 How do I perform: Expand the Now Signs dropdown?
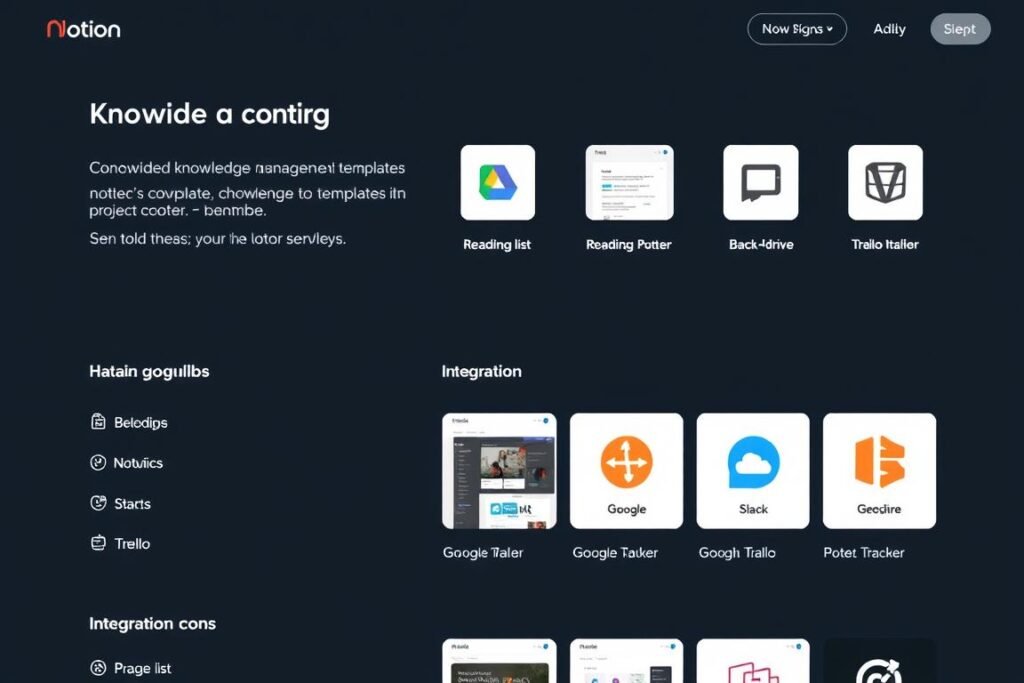click(796, 29)
